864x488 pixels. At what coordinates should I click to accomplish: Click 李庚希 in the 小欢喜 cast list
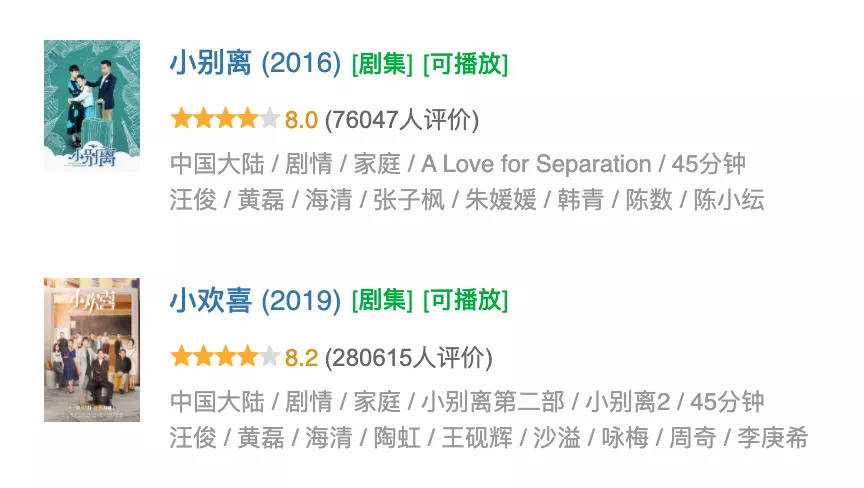[x=772, y=438]
